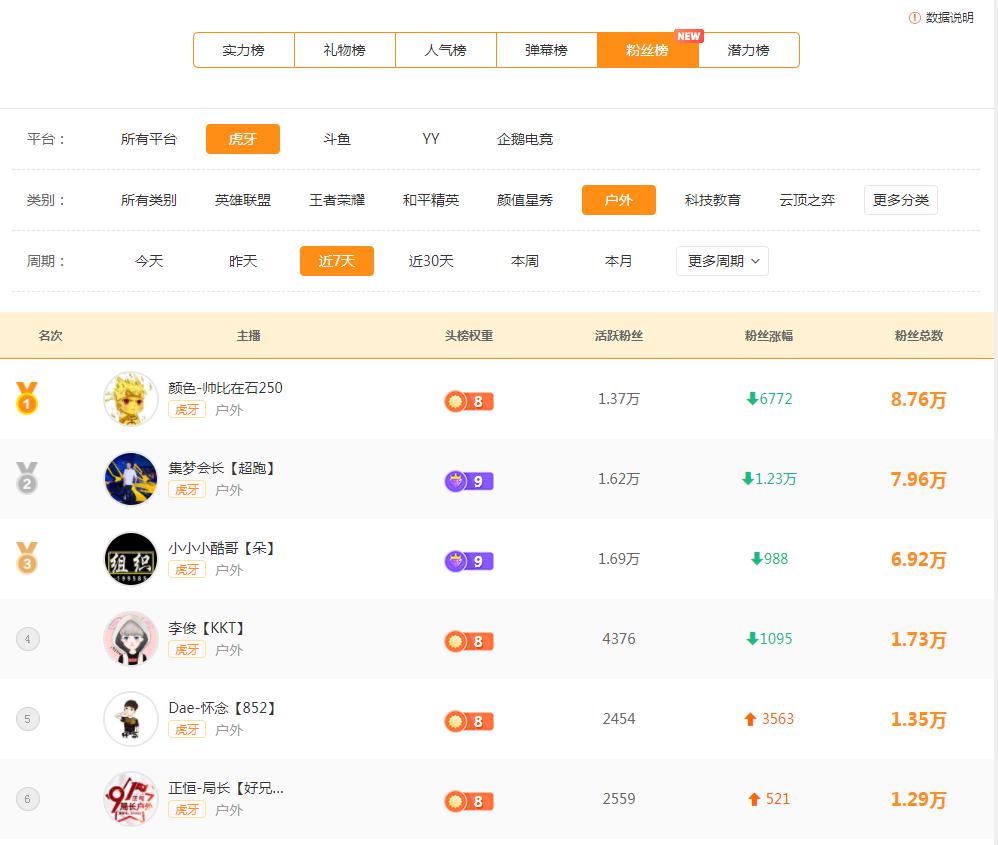Select the 企鹅电竞 platform filter

click(524, 139)
